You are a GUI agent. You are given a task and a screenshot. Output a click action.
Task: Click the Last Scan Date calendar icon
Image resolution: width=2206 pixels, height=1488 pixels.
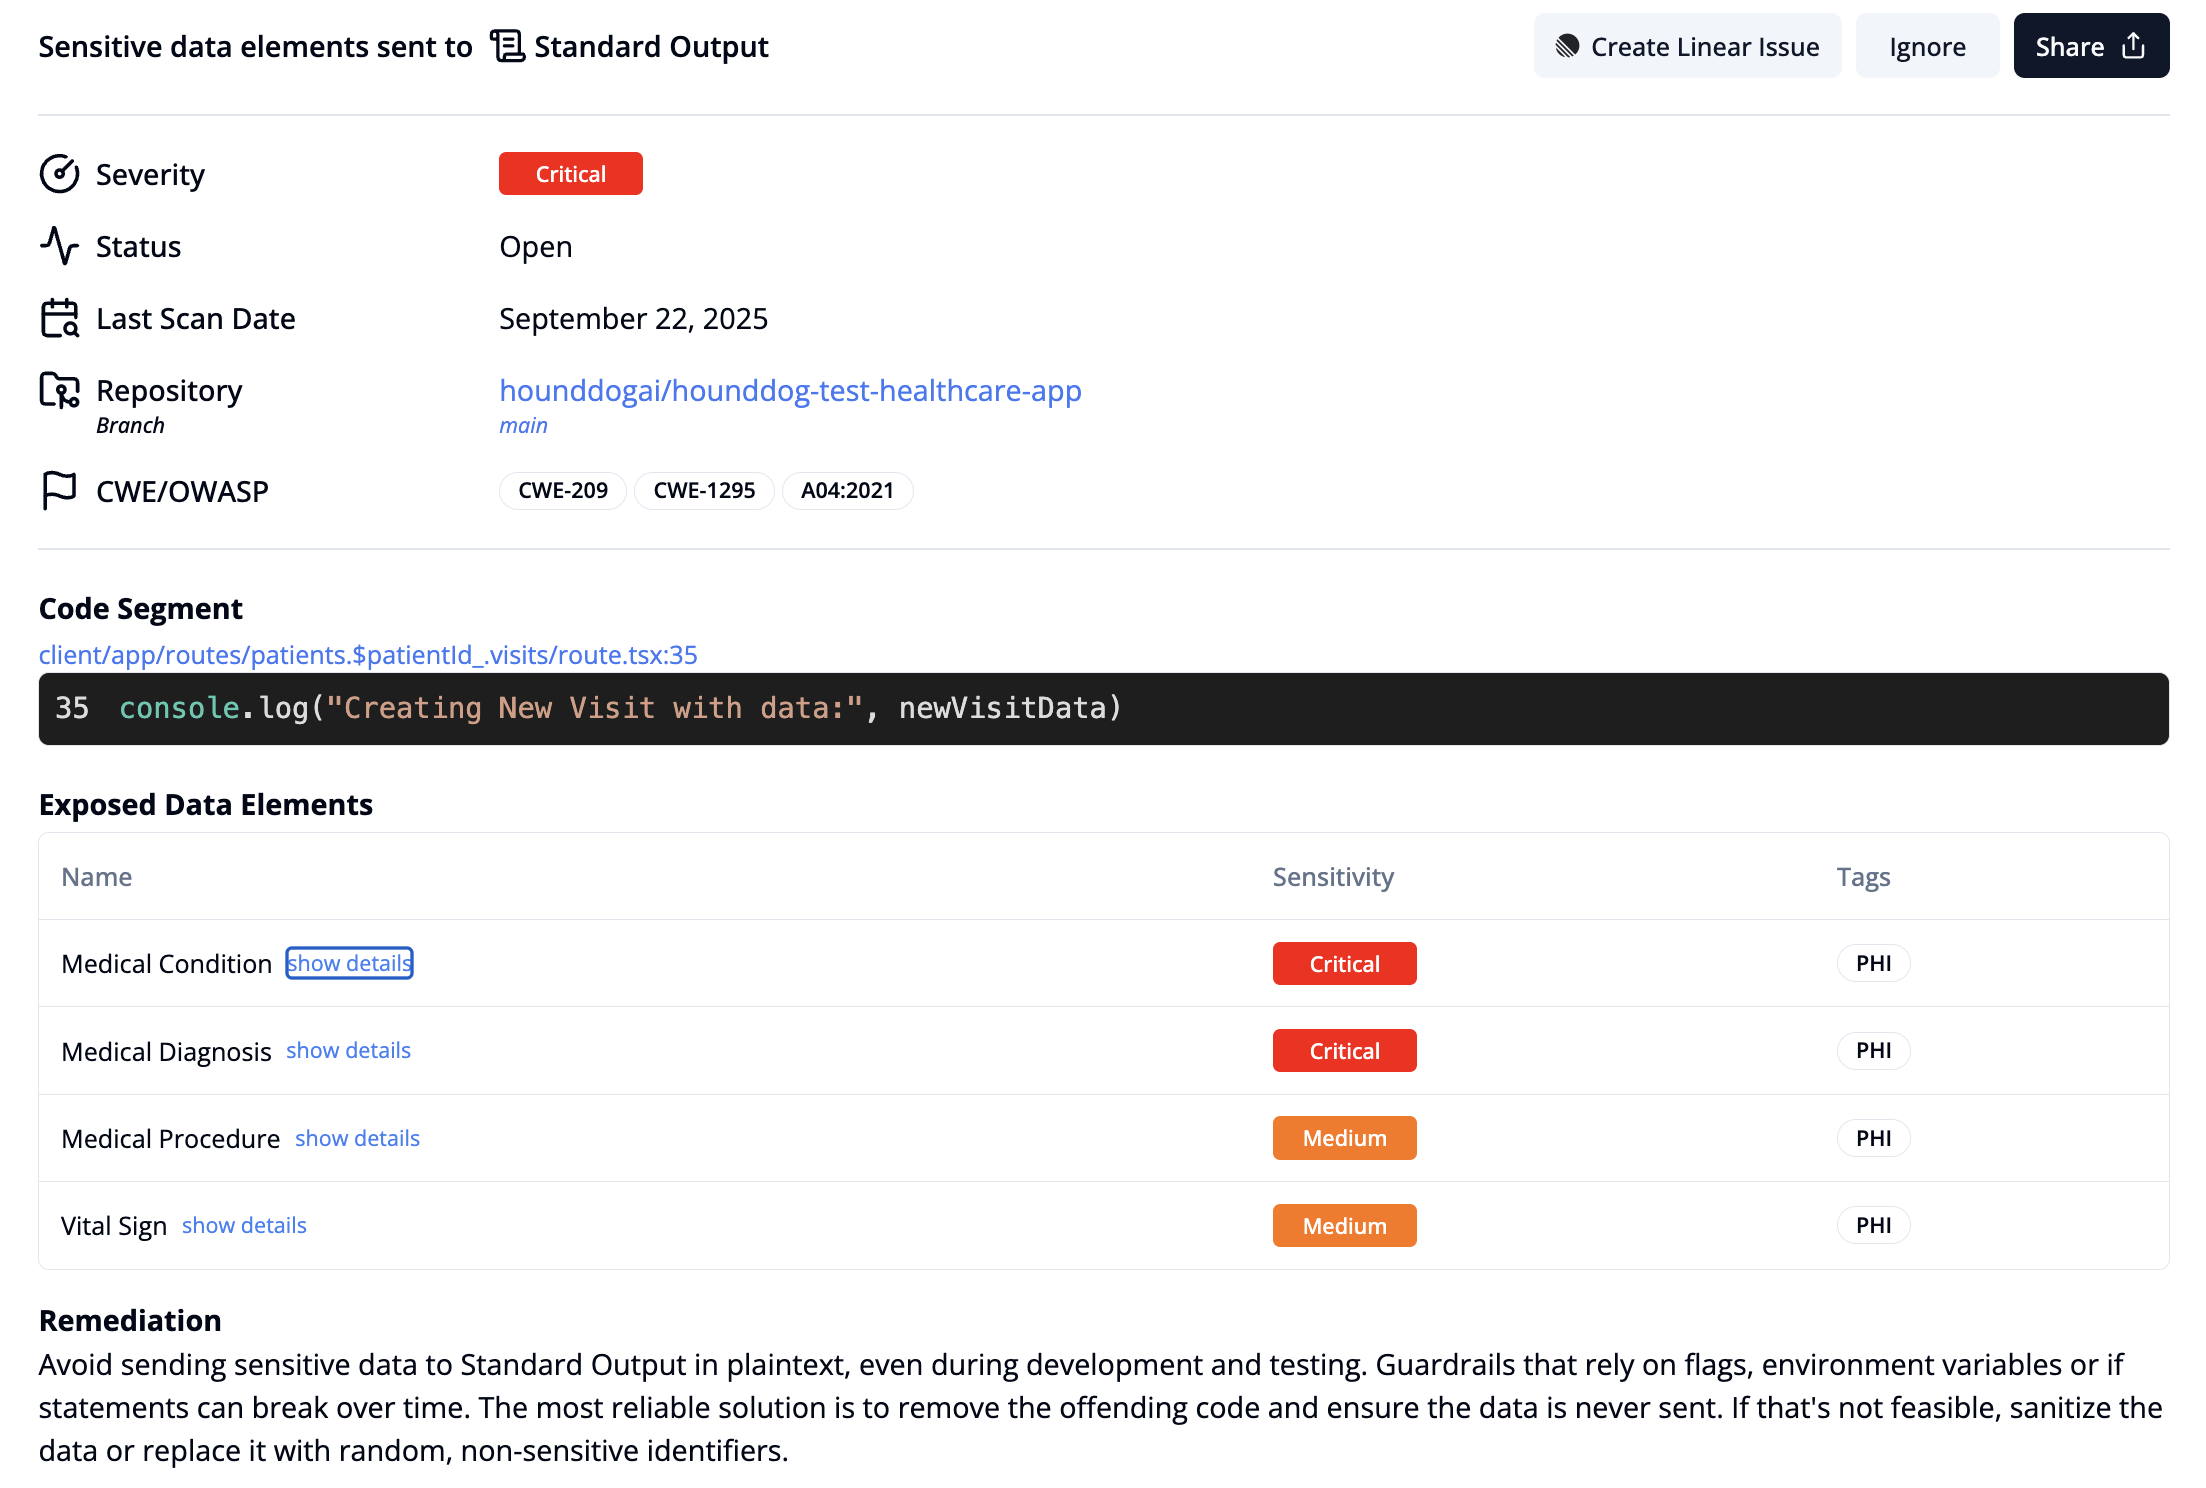(x=59, y=318)
